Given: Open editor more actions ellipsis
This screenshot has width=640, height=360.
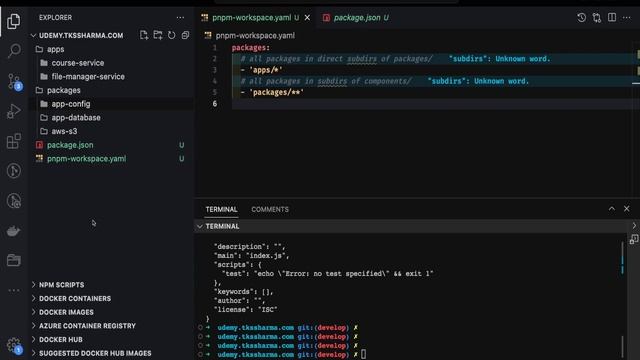Looking at the screenshot, I should pyautogui.click(x=627, y=18).
